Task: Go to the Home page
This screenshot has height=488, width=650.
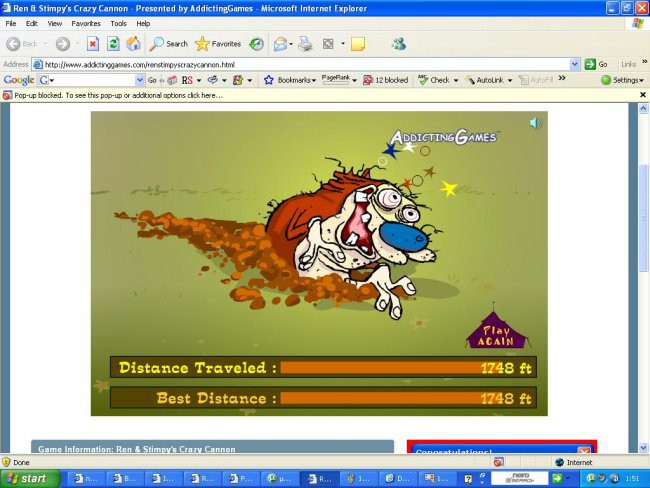Action: pos(133,44)
